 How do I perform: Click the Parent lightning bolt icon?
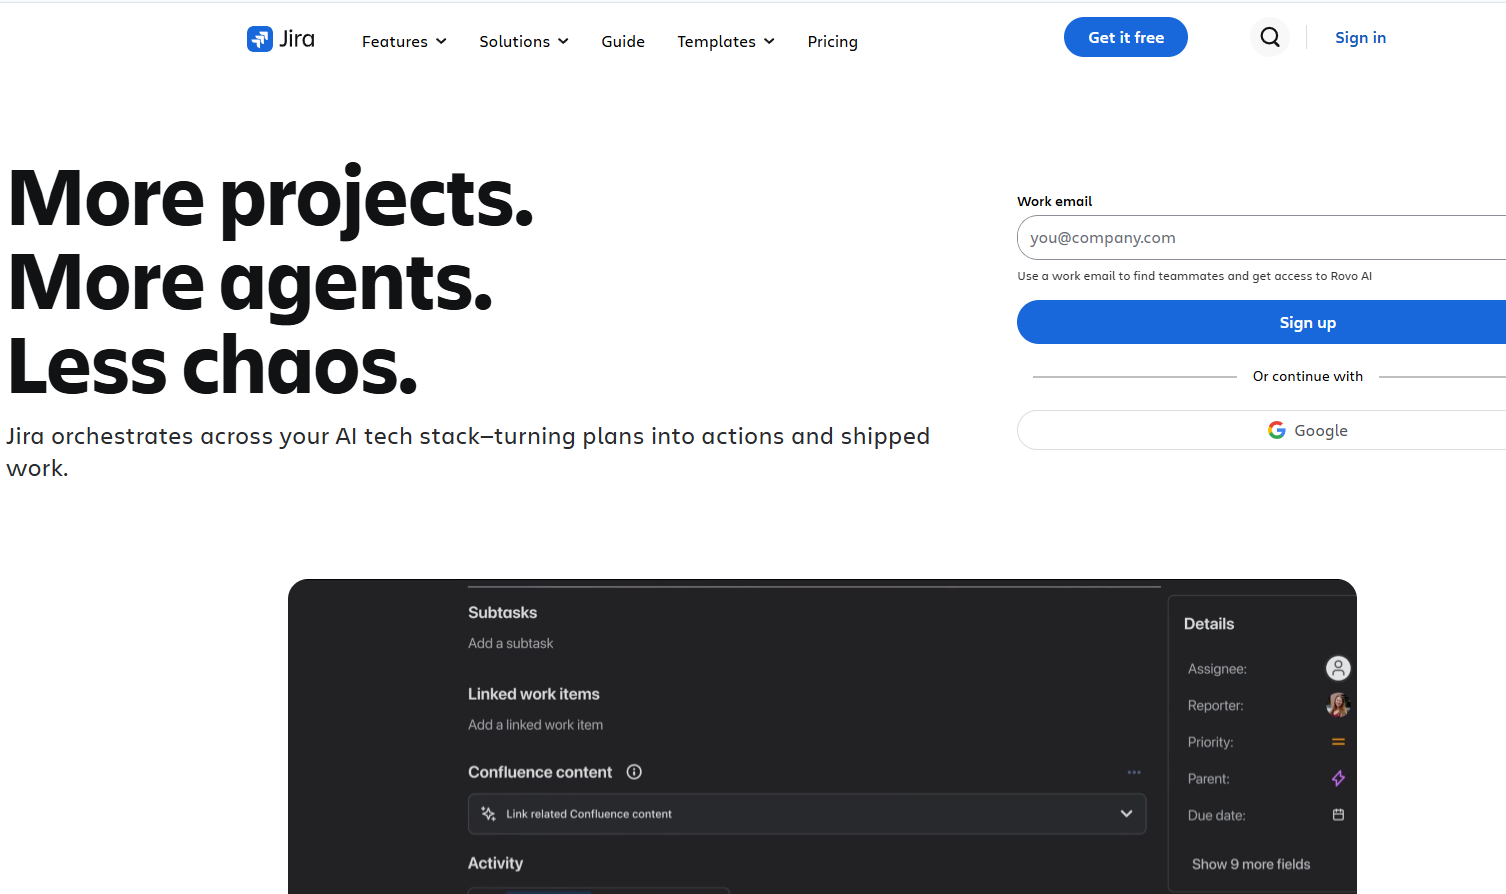tap(1338, 778)
